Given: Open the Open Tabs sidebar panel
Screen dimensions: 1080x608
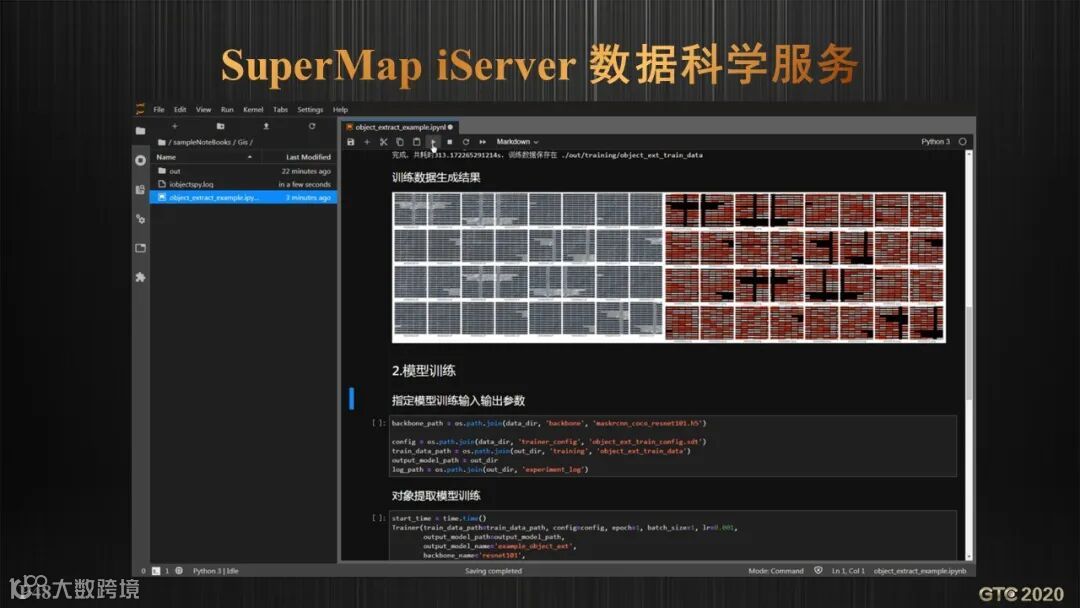Looking at the screenshot, I should (x=141, y=248).
